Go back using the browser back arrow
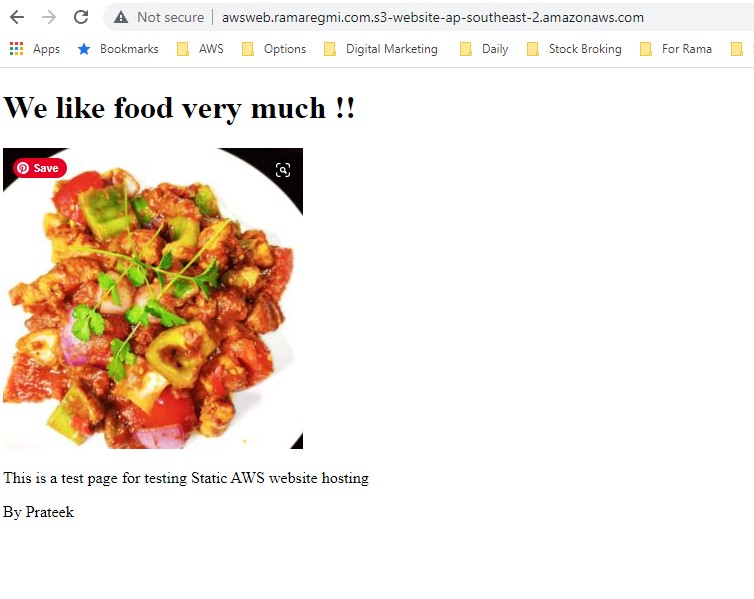 pos(17,17)
